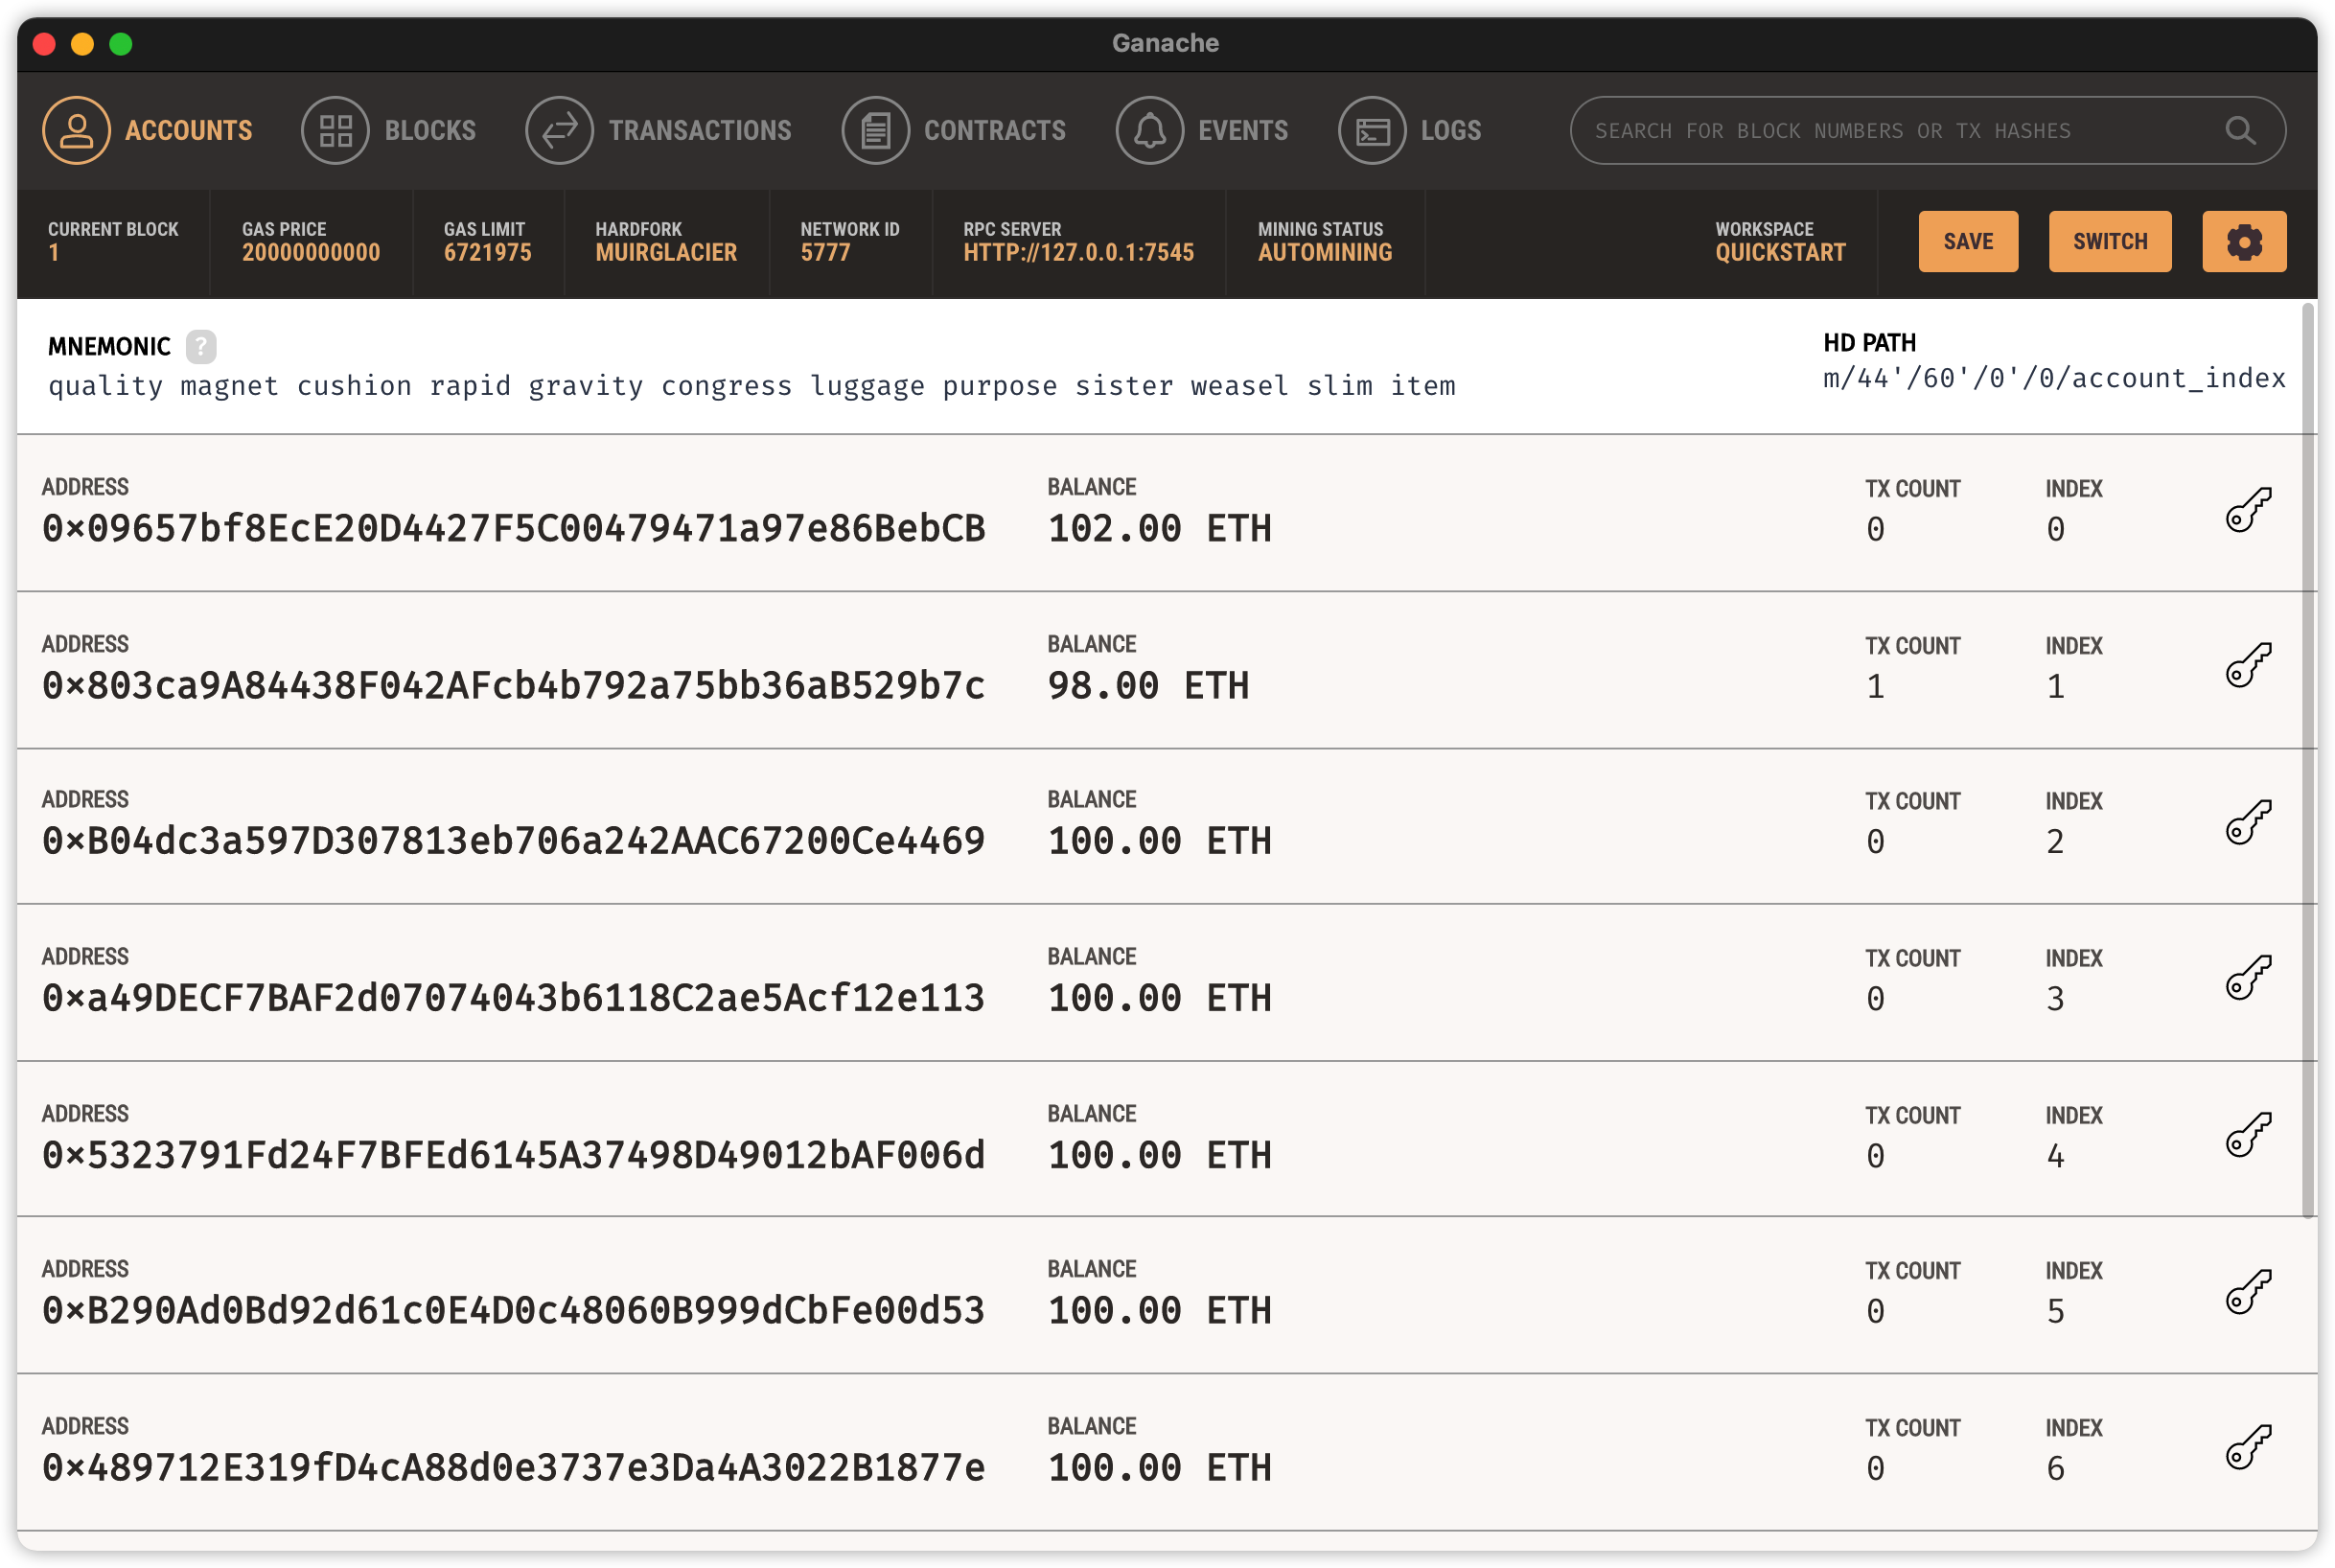
Task: Click the search magnifier icon
Action: (x=2240, y=130)
